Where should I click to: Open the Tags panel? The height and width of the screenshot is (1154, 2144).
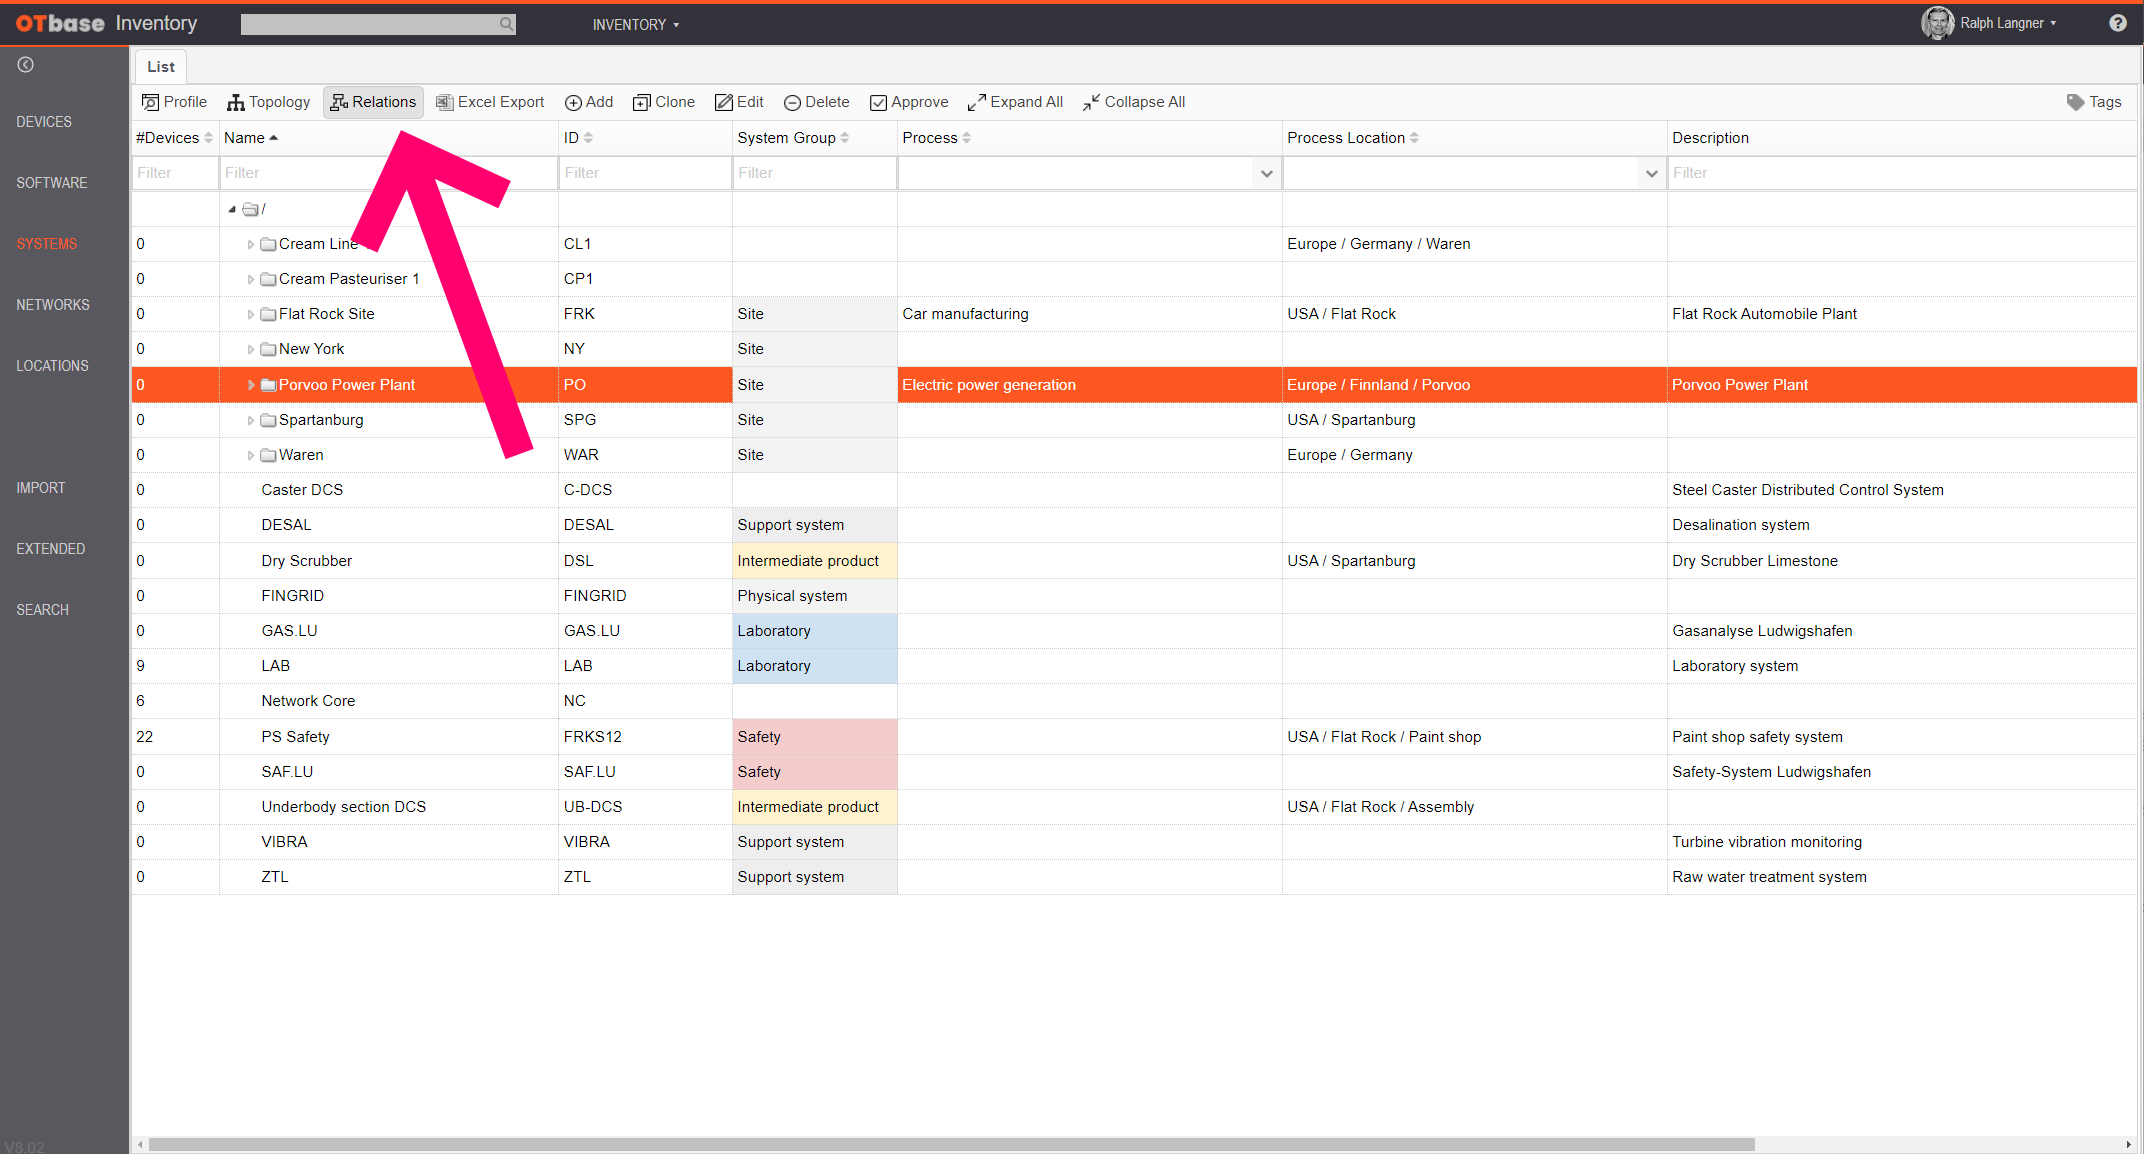2094,102
